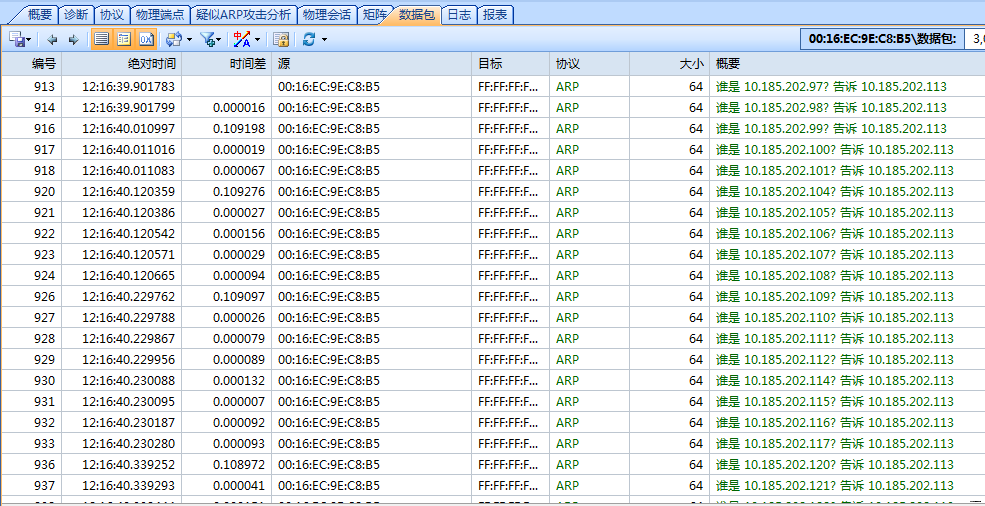Sort by the 协议 column header
The height and width of the screenshot is (506, 985).
(x=567, y=63)
